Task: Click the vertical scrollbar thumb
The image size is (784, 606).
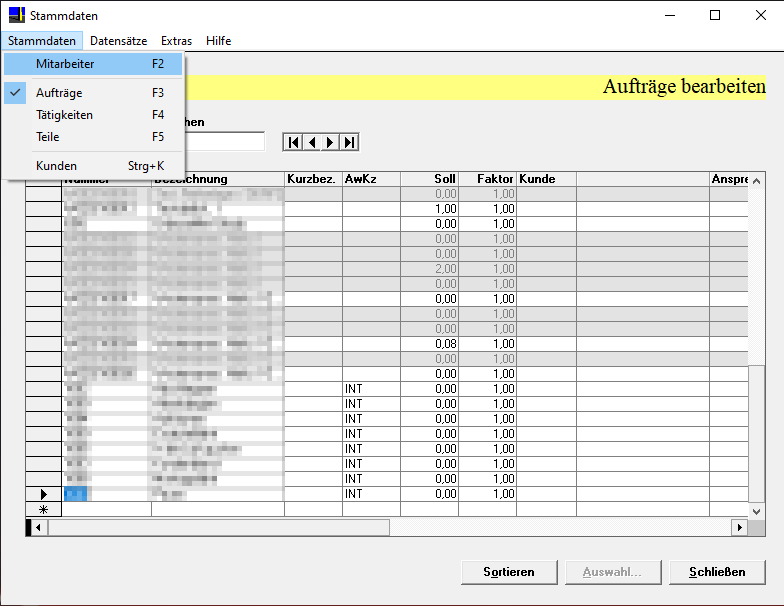Action: [x=756, y=434]
